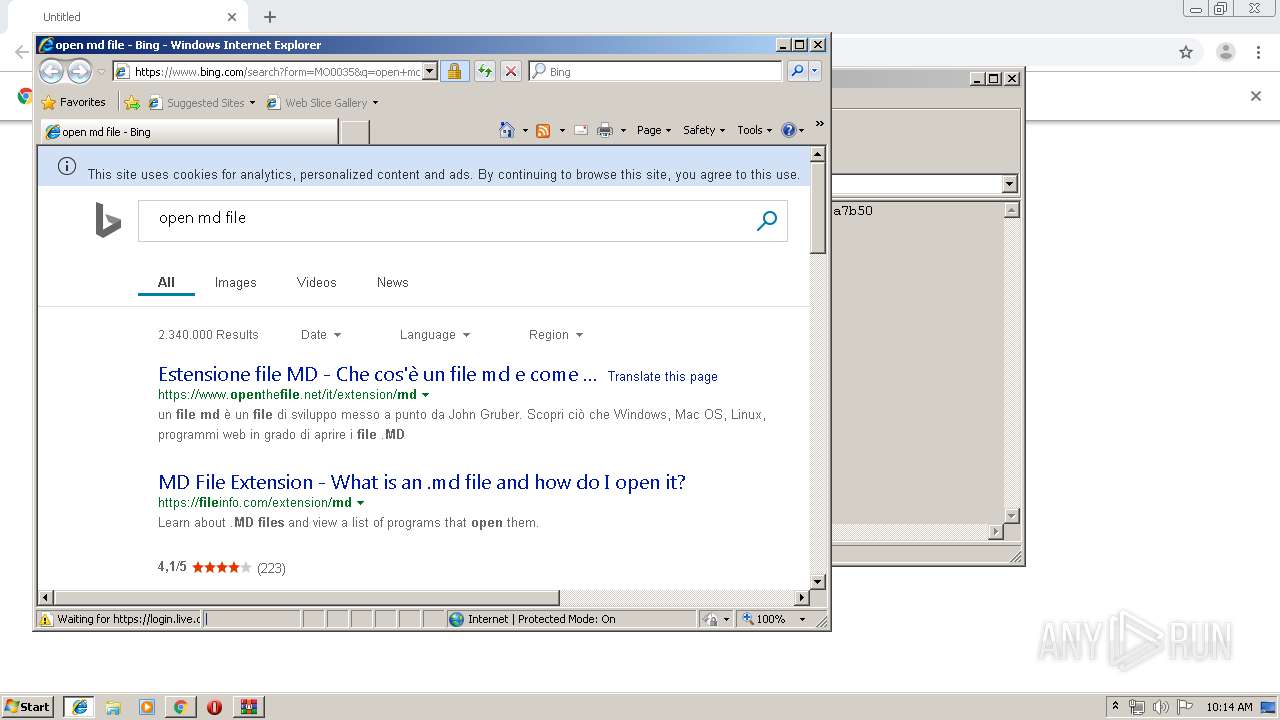Stop loading with the red X icon
This screenshot has width=1280, height=720.
click(x=510, y=71)
